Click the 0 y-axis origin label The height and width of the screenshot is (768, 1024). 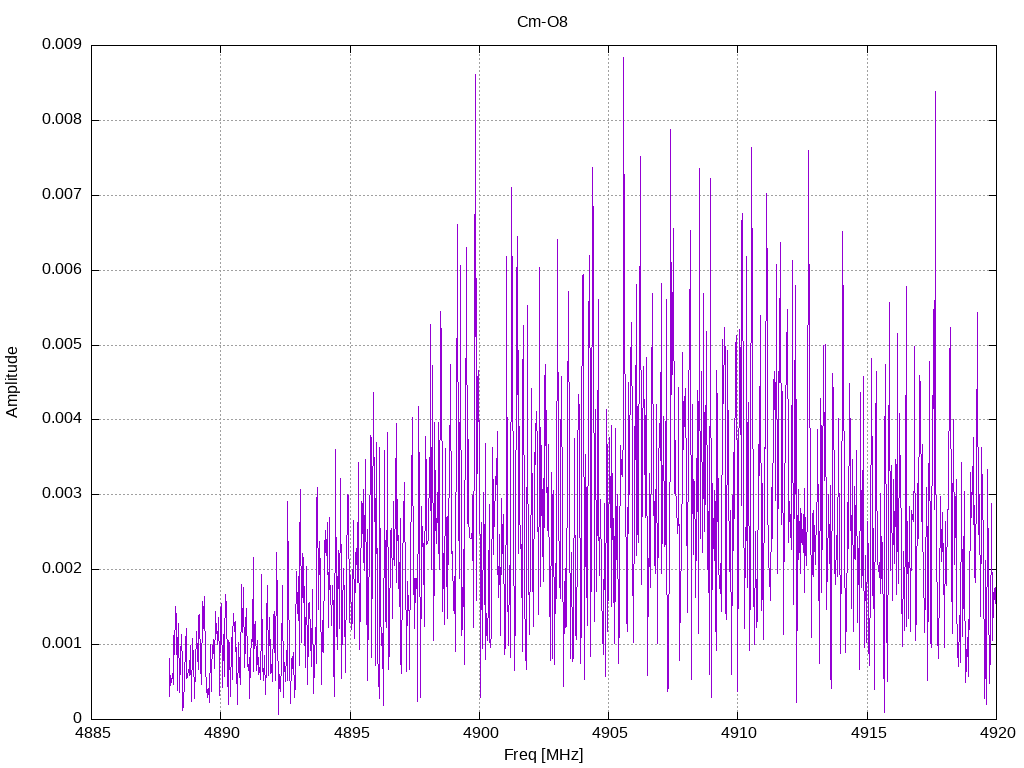[x=77, y=718]
